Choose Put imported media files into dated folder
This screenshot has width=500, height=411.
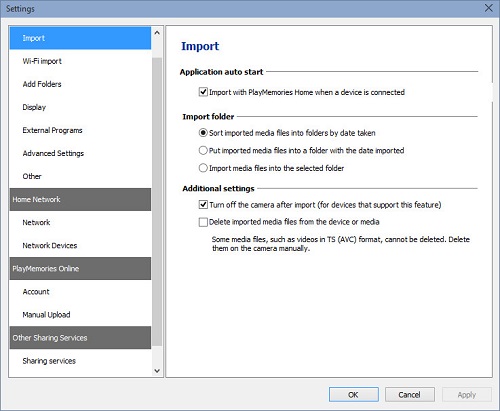point(203,150)
